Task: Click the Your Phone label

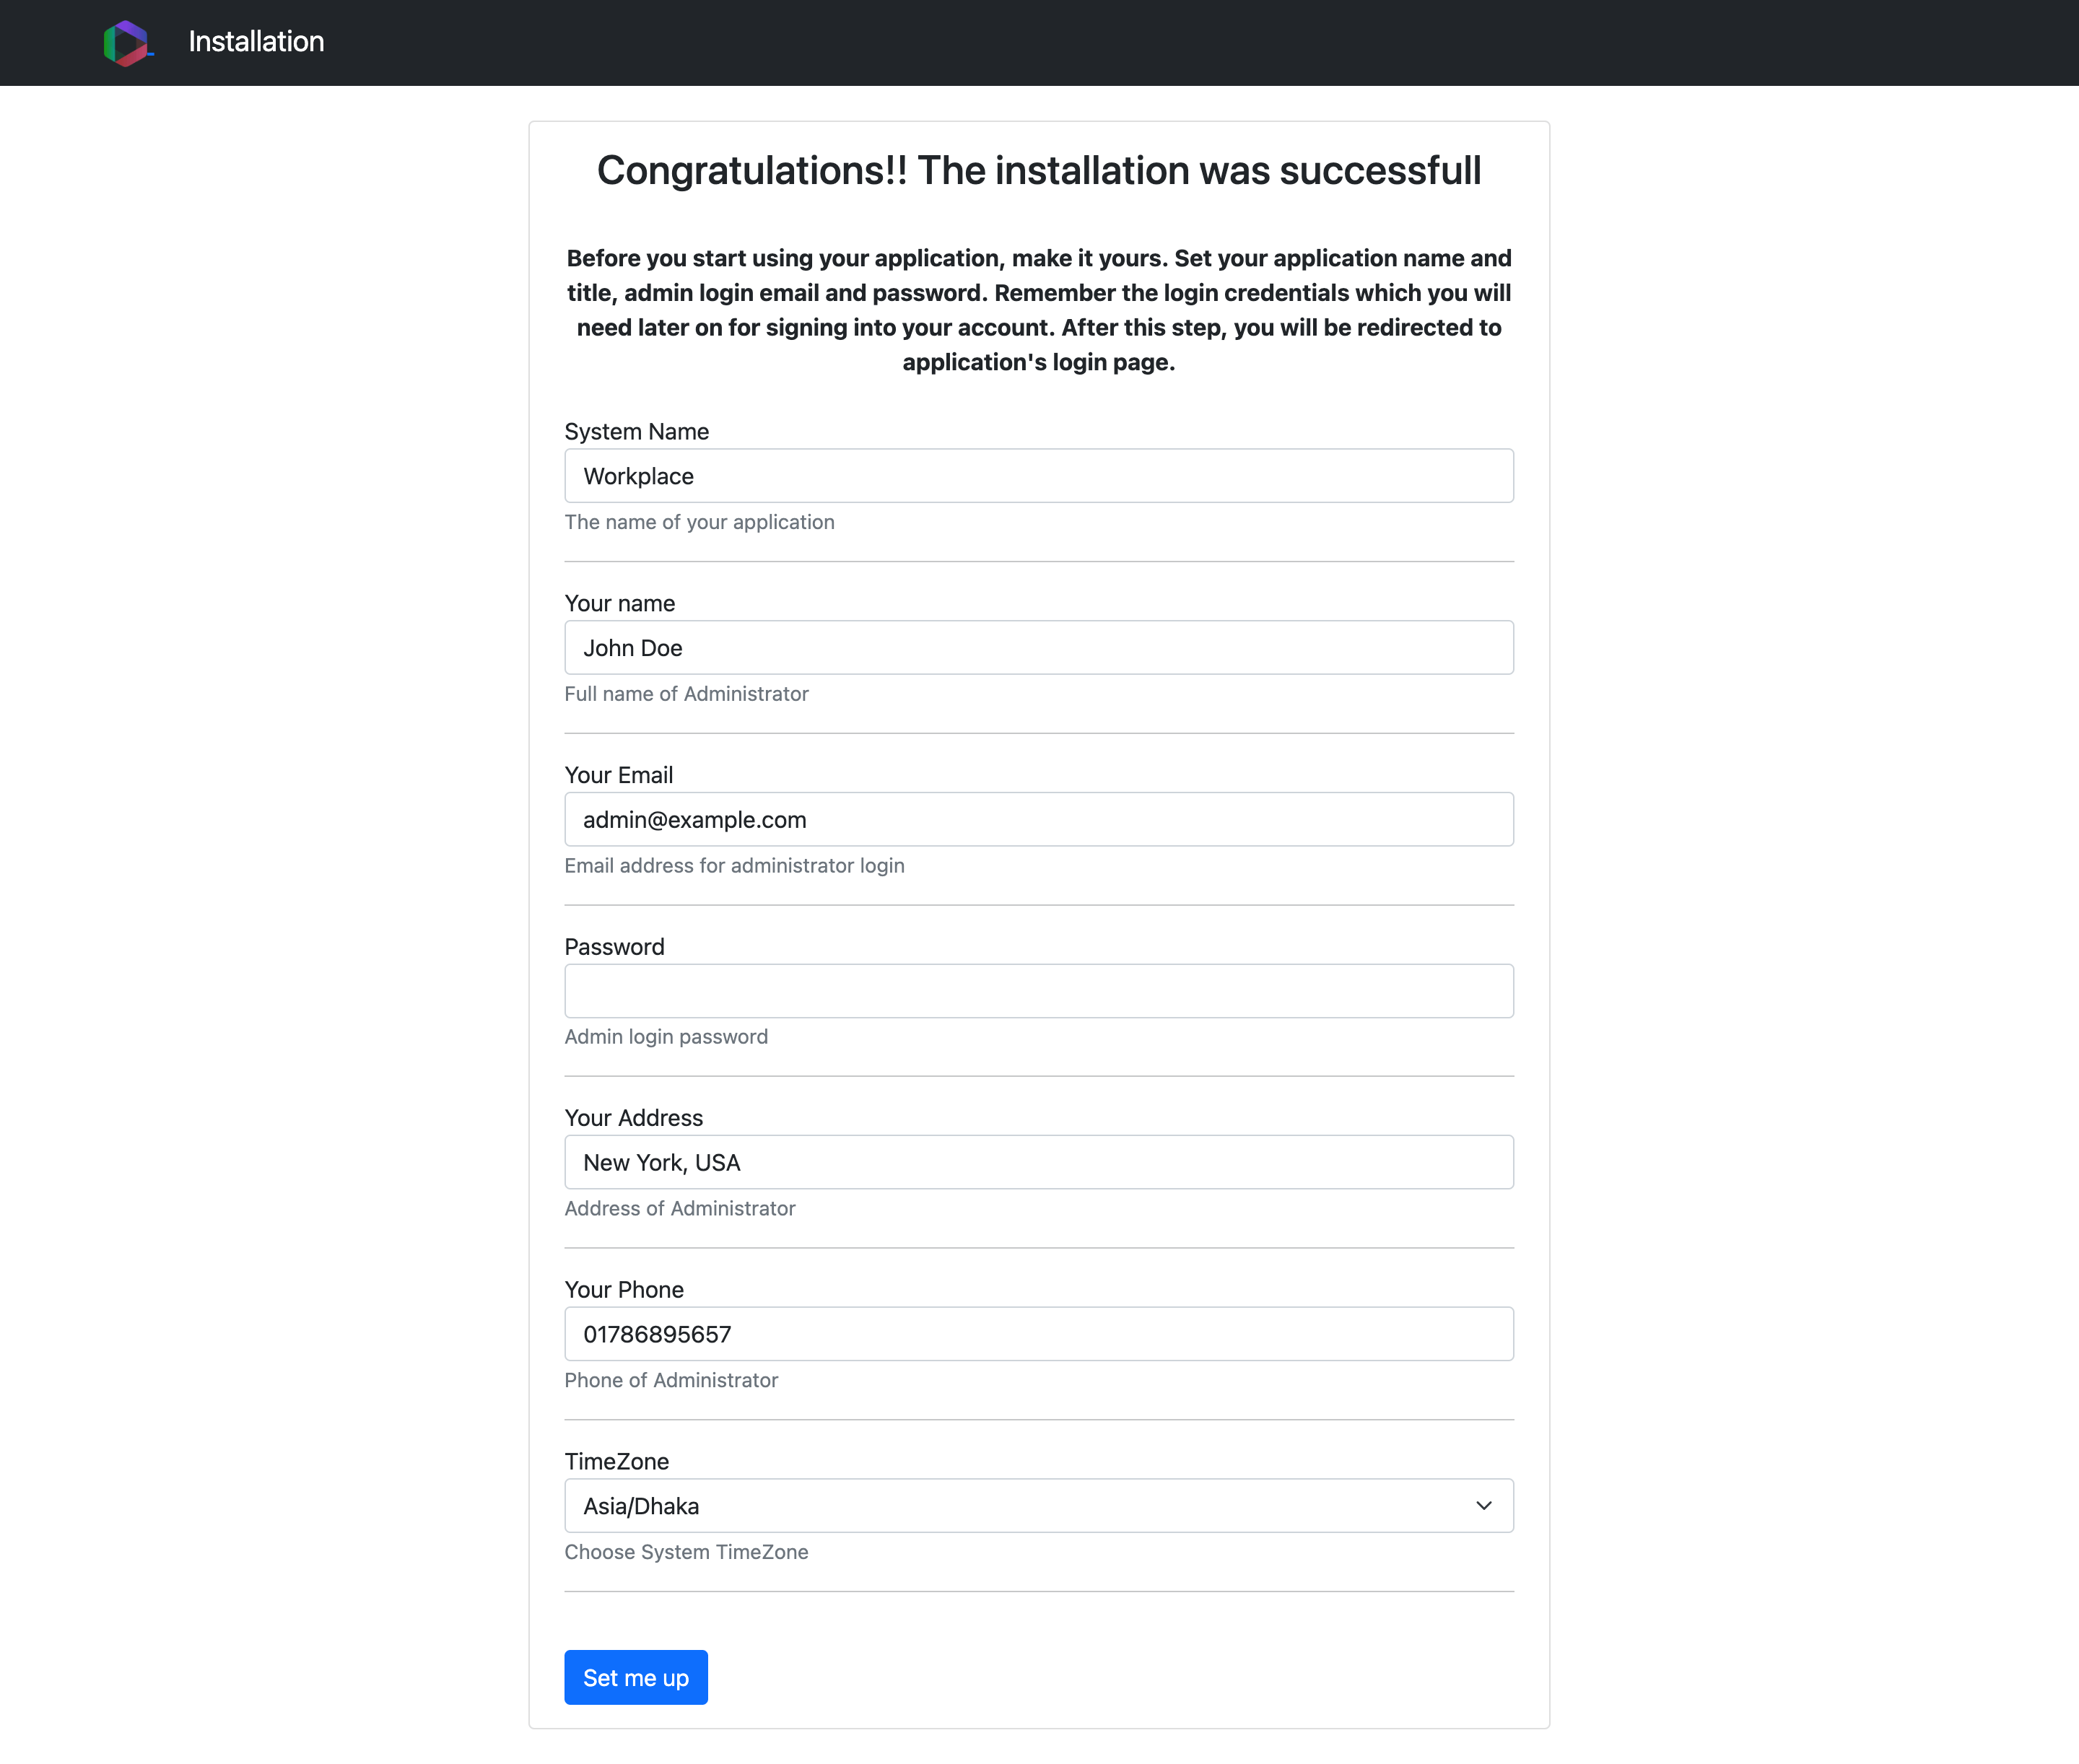Action: pos(624,1290)
